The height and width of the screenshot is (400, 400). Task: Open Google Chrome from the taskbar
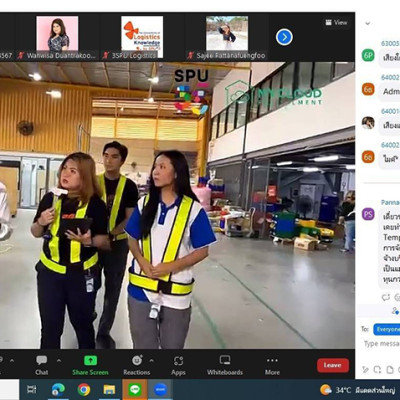pyautogui.click(x=84, y=389)
